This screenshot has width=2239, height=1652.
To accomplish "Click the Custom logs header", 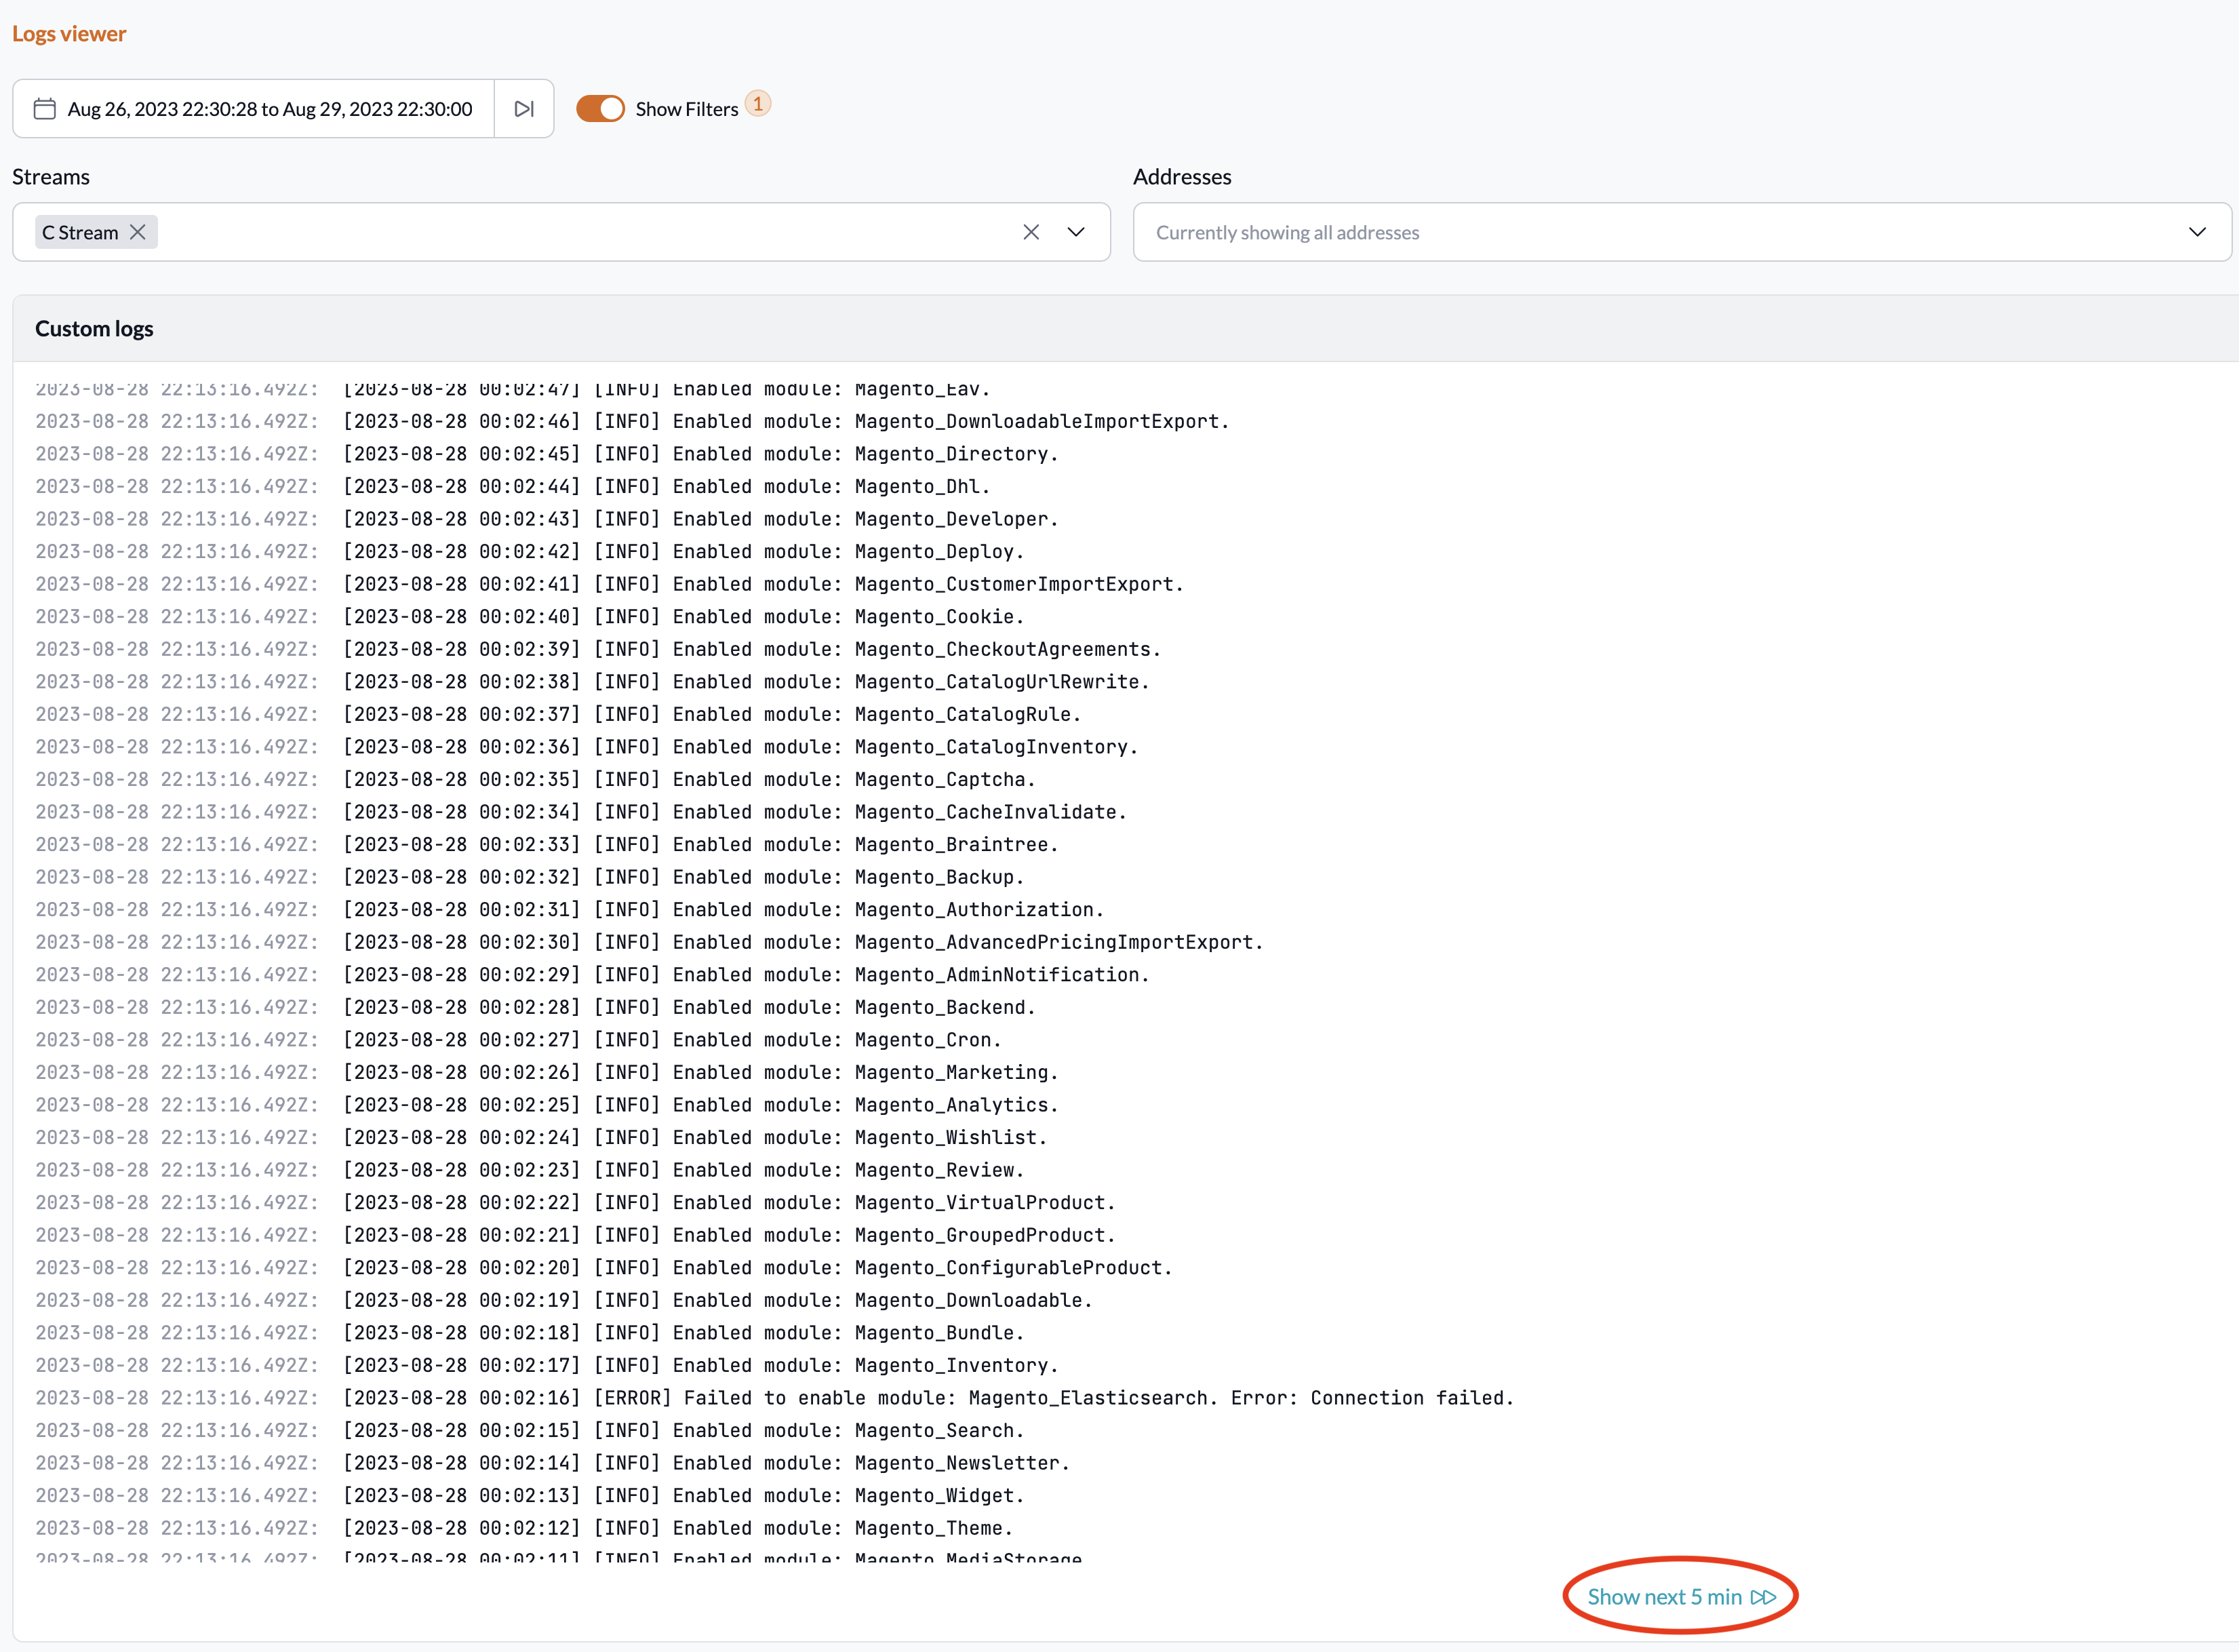I will click(x=94, y=329).
